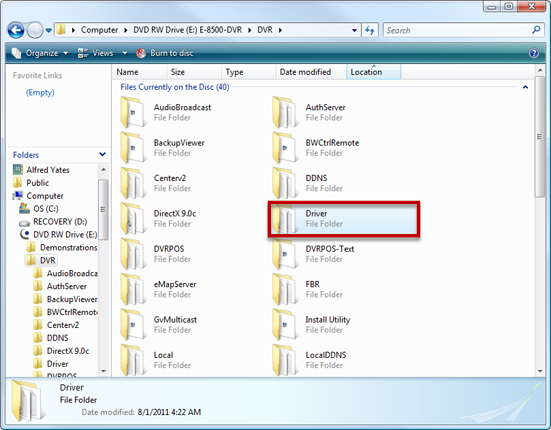Viewport: 551px width, 430px height.
Task: Open the Views menu
Action: click(95, 53)
